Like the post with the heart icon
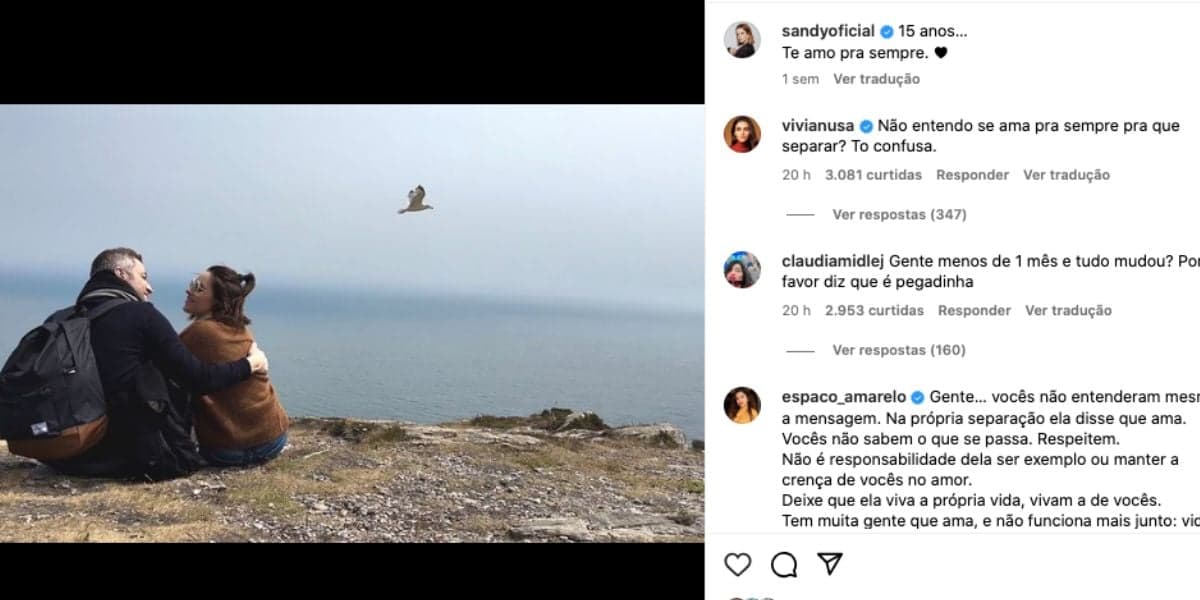Screen dimensions: 1200x600 737,565
